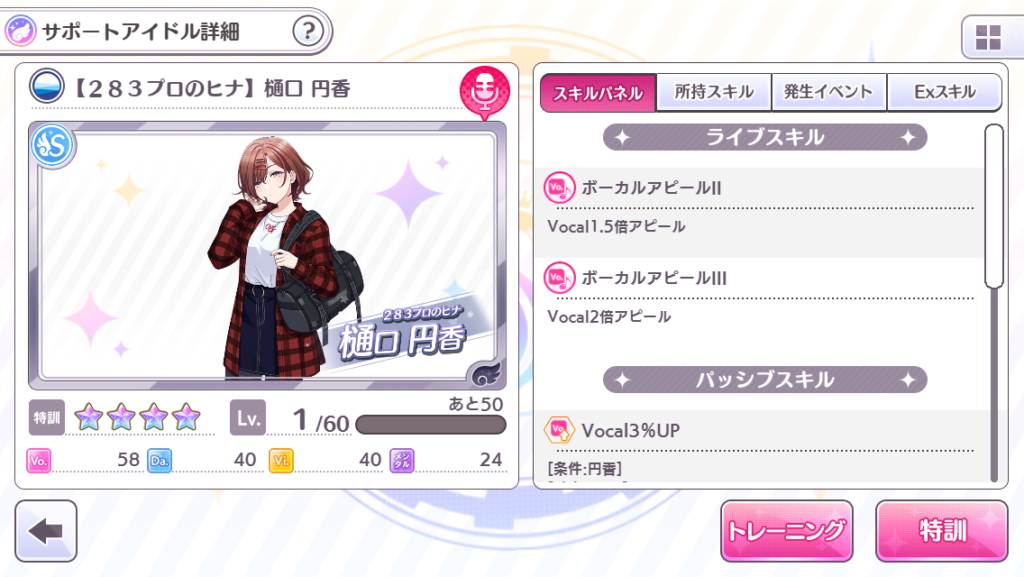Tap the back arrow button

[x=46, y=531]
